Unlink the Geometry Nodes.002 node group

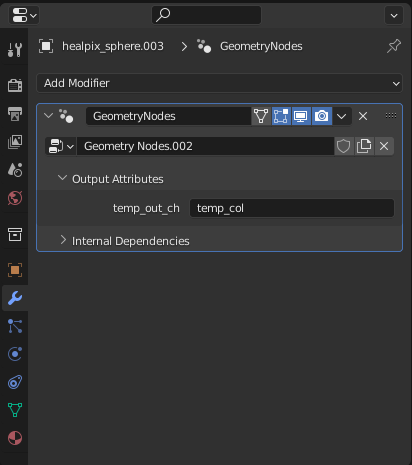(384, 146)
